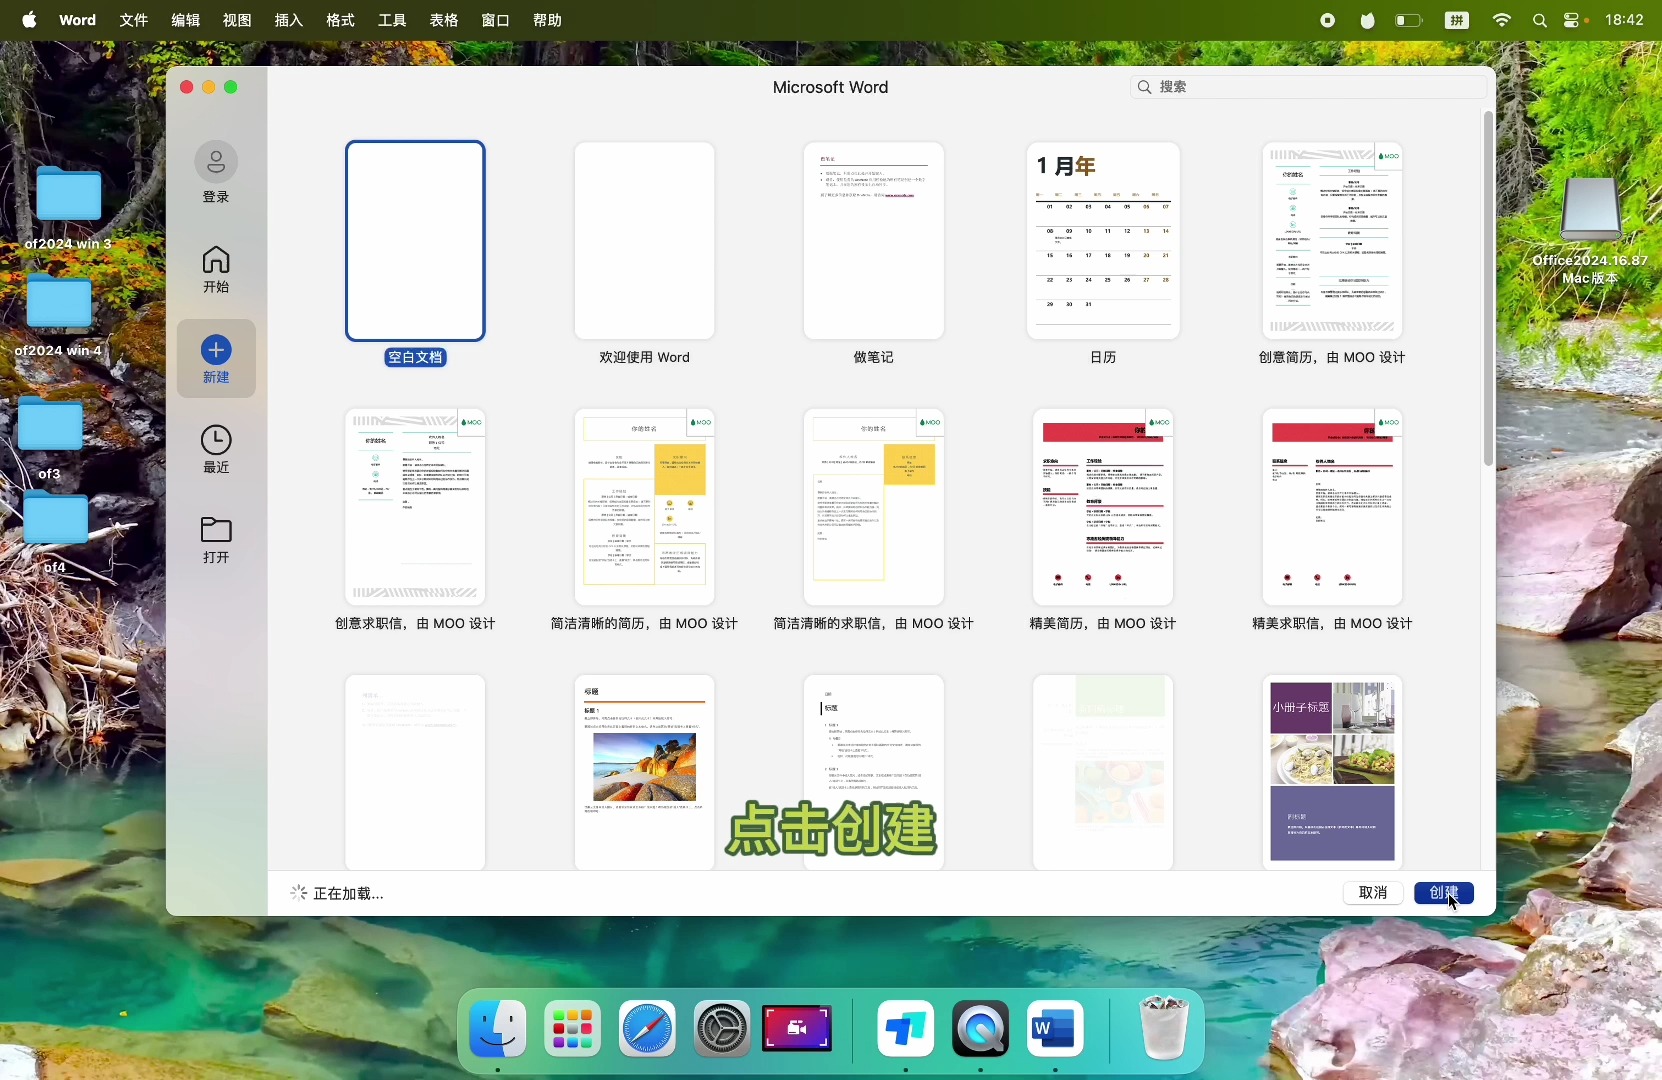Choose 简洁清晰的求职信，由 MOO 设计 template
The image size is (1662, 1080).
873,507
